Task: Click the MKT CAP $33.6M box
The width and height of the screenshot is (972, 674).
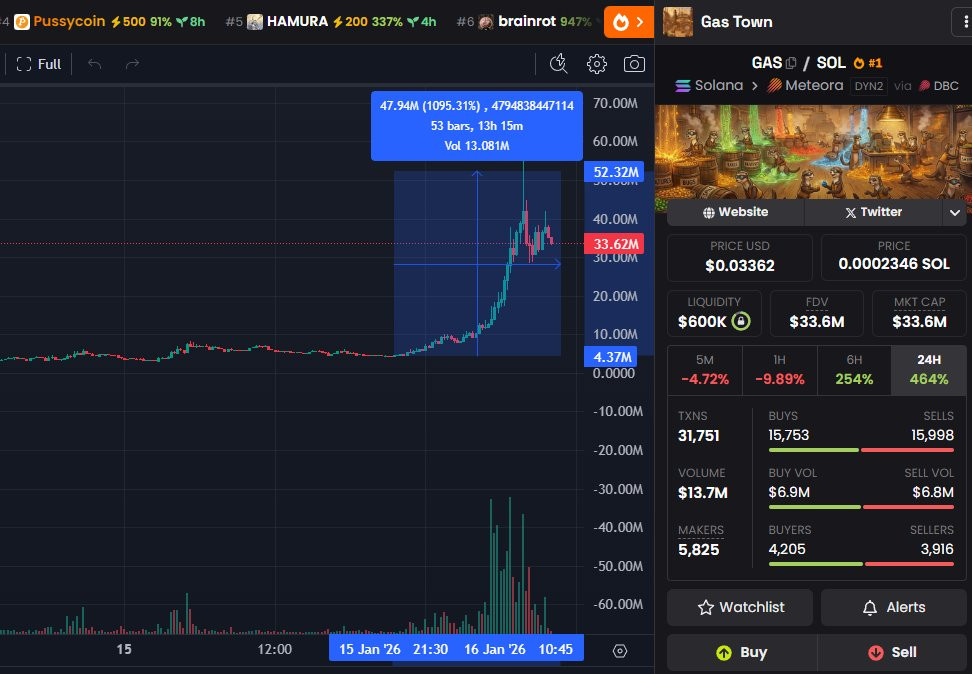Action: [x=919, y=313]
